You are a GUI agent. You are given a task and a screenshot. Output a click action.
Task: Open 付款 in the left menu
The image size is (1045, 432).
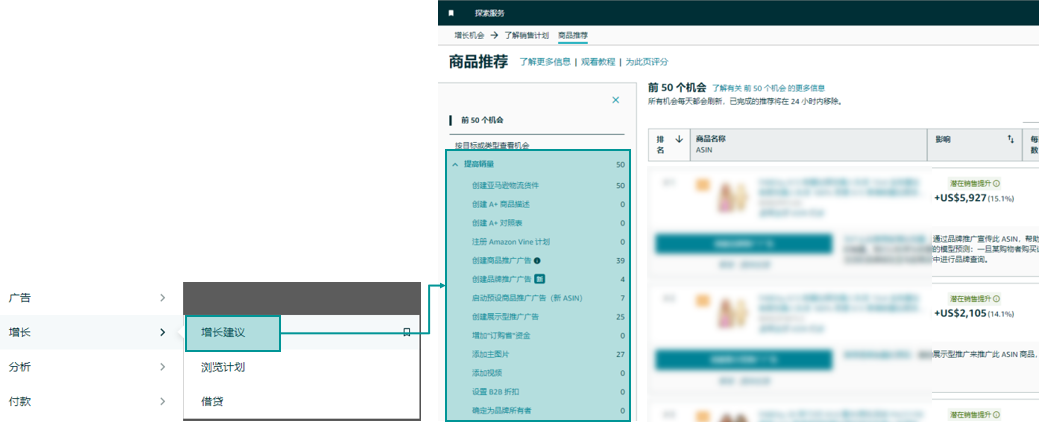(19, 401)
